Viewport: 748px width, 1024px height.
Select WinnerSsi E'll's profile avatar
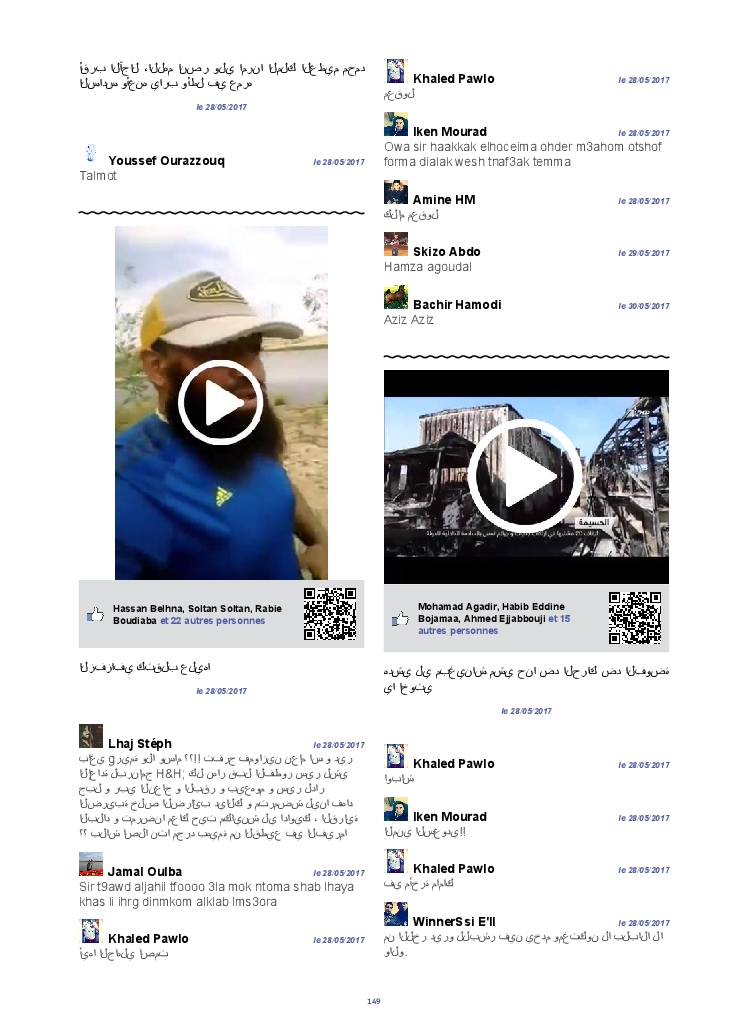point(396,914)
